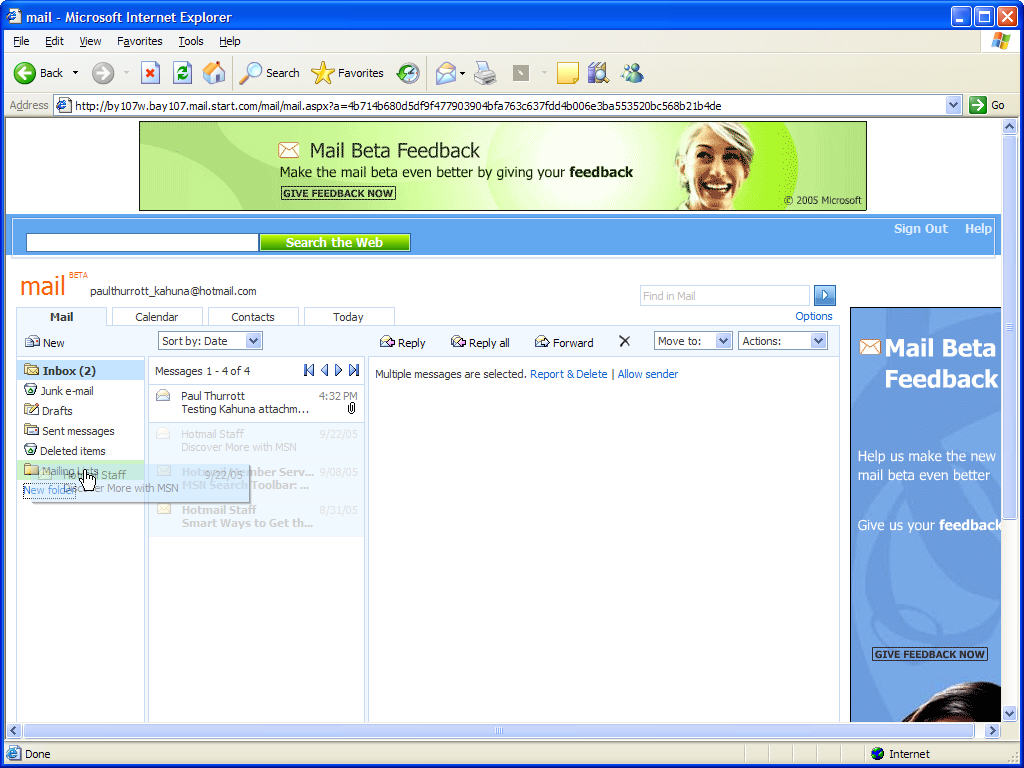Image resolution: width=1024 pixels, height=768 pixels.
Task: Stop loading with the red X toolbar icon
Action: tap(150, 73)
